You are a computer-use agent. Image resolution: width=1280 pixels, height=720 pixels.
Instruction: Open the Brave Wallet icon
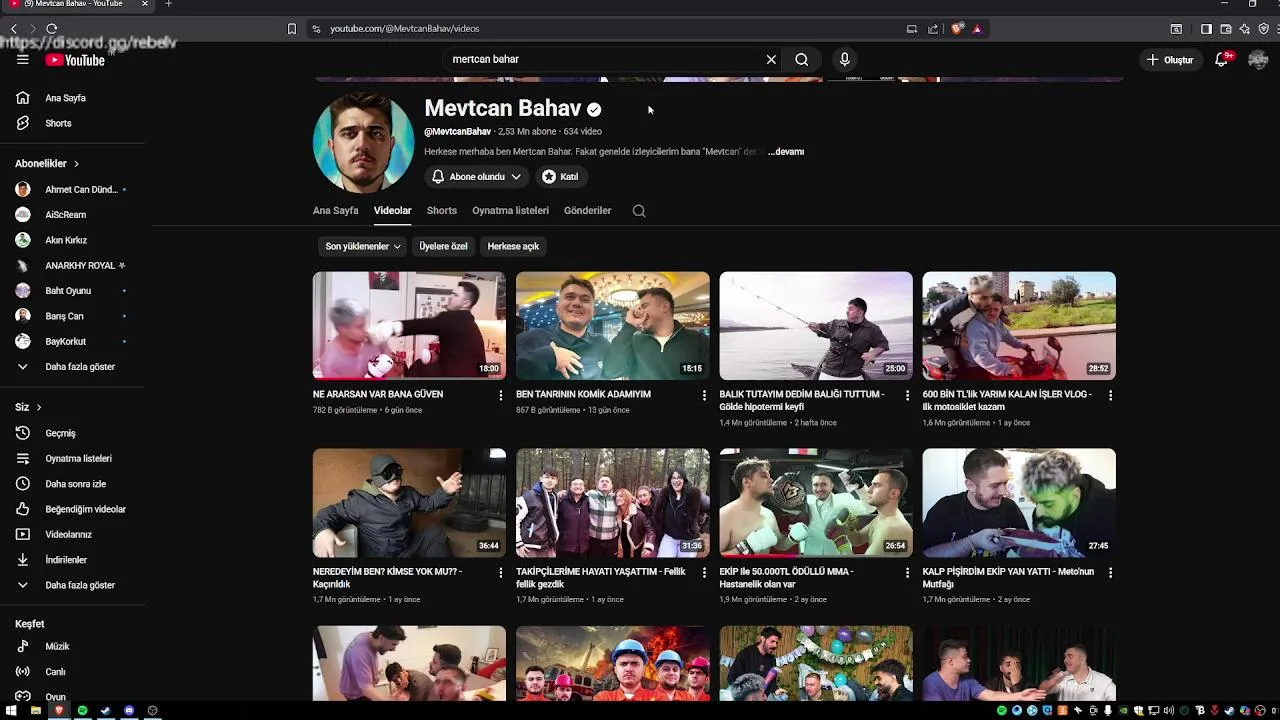tap(1226, 29)
